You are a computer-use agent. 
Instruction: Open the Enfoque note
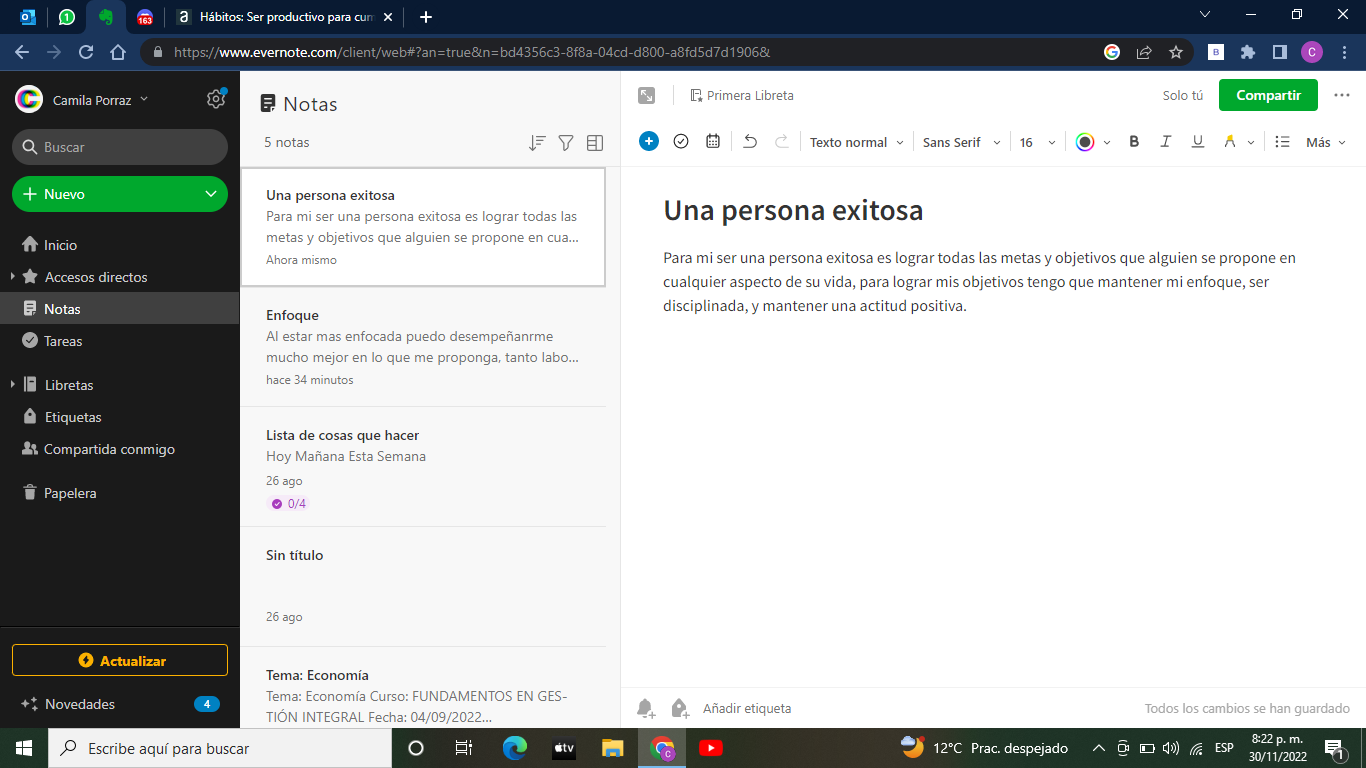tap(423, 347)
